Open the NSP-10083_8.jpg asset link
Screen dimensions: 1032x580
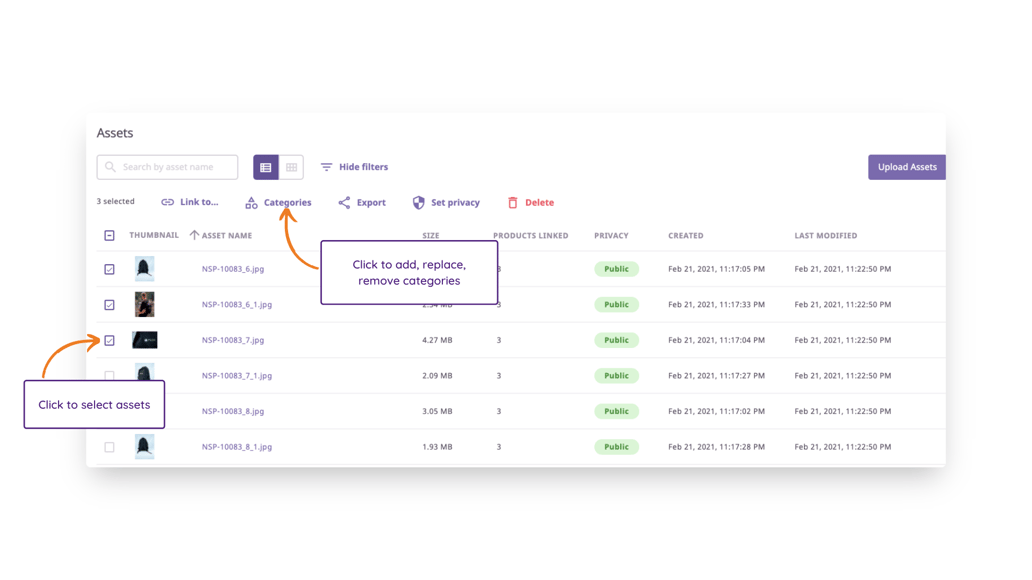(x=233, y=412)
